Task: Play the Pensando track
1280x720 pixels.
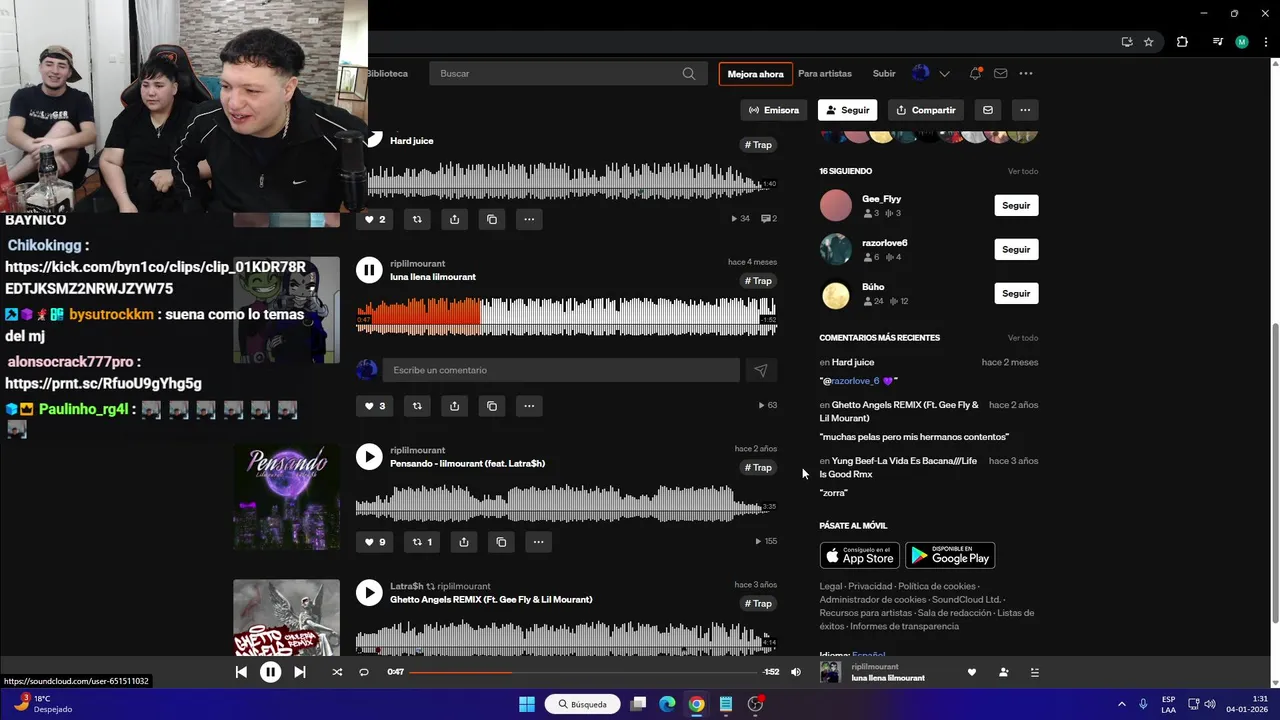Action: [369, 456]
